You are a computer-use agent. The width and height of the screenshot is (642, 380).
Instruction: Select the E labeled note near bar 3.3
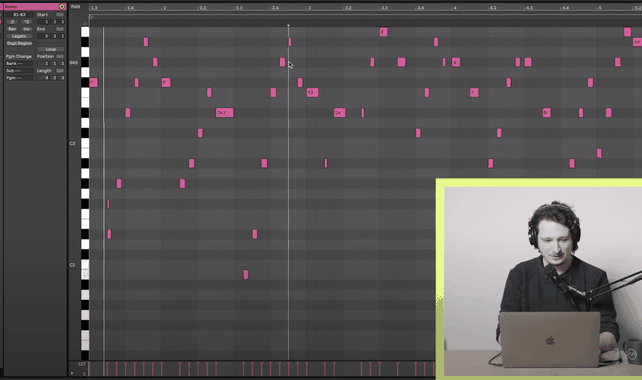(383, 32)
